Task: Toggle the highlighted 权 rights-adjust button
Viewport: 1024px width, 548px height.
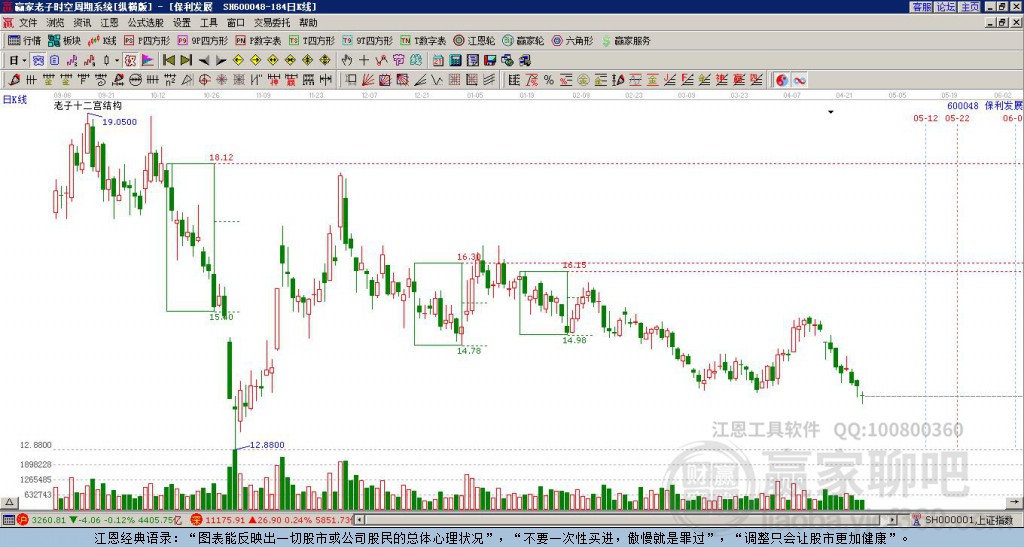Action: [130, 60]
